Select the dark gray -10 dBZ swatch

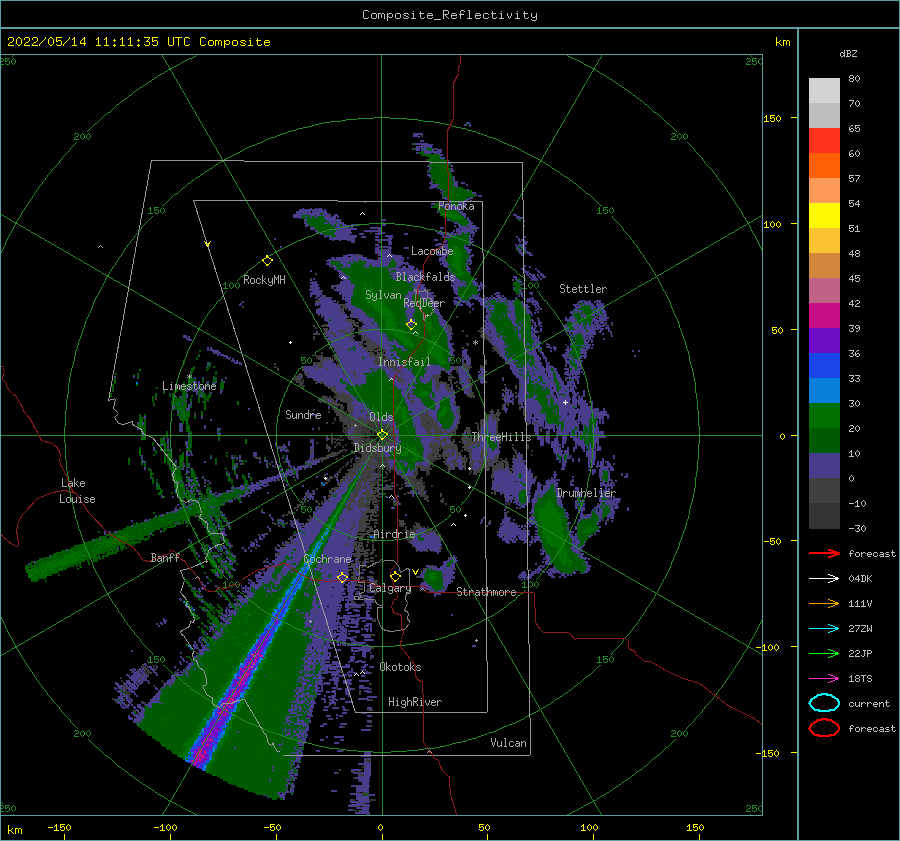coord(824,515)
